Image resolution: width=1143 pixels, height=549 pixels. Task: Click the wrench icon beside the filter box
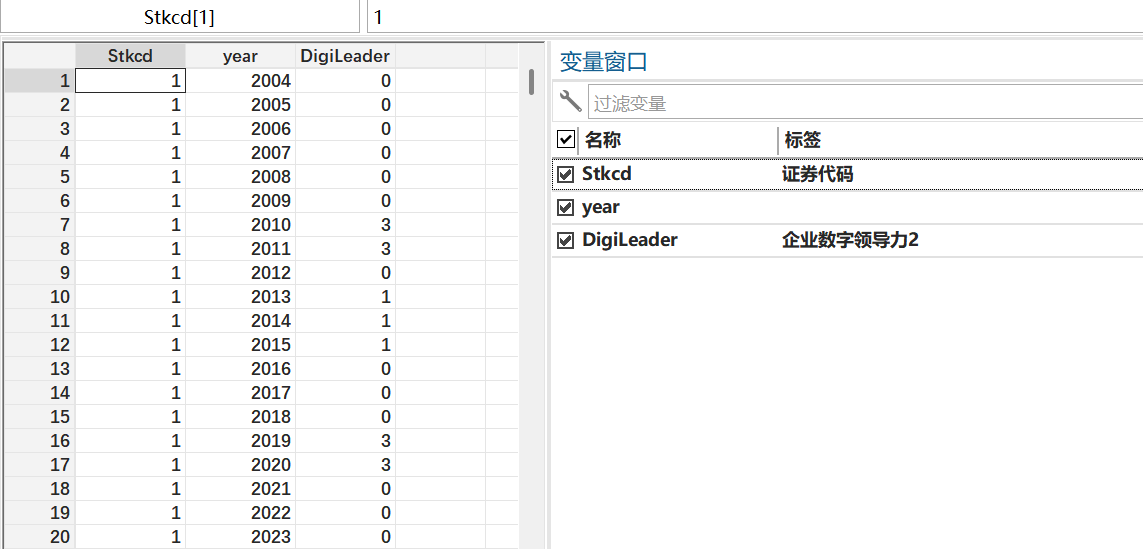(x=570, y=101)
